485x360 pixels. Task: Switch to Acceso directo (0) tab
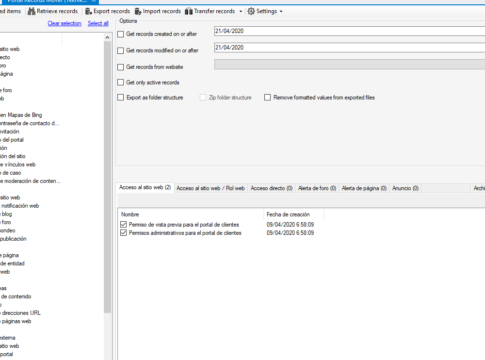coord(271,188)
